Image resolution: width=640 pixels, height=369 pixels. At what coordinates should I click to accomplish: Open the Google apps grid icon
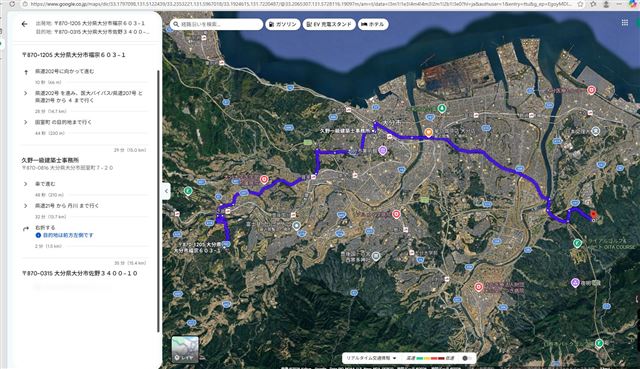[x=624, y=23]
